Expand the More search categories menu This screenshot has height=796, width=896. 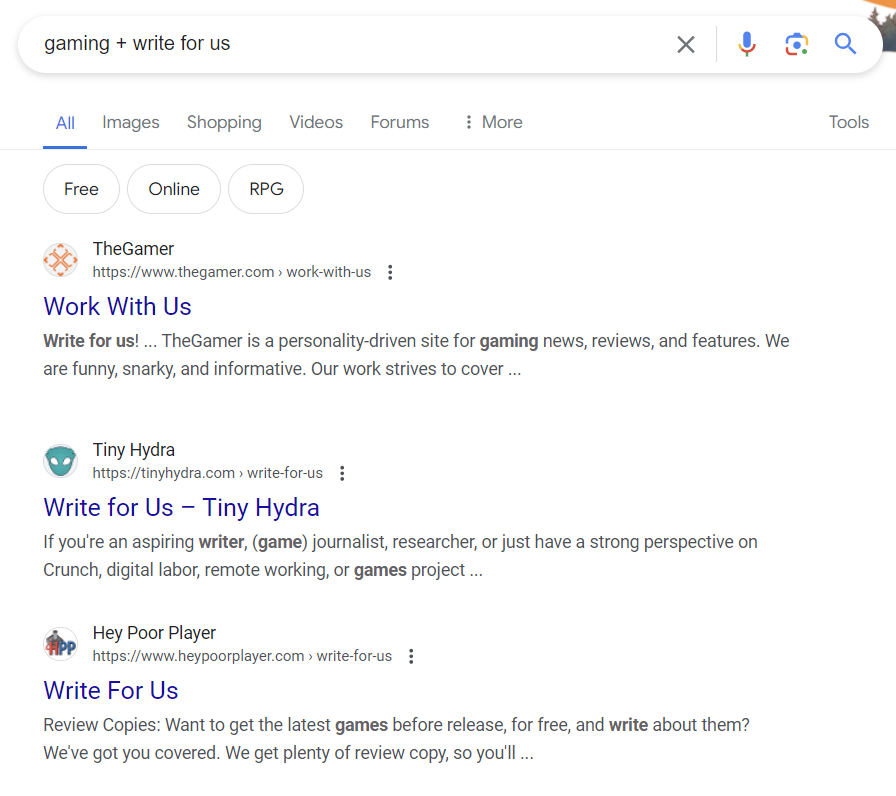(x=492, y=121)
